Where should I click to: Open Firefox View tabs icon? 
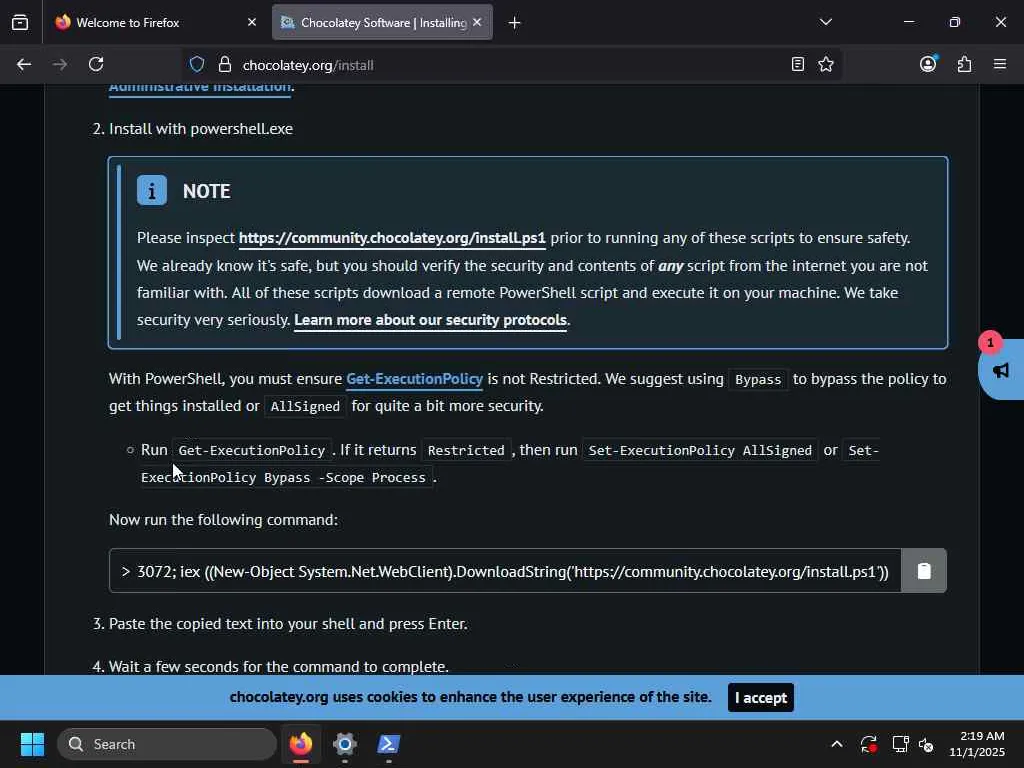pos(20,23)
